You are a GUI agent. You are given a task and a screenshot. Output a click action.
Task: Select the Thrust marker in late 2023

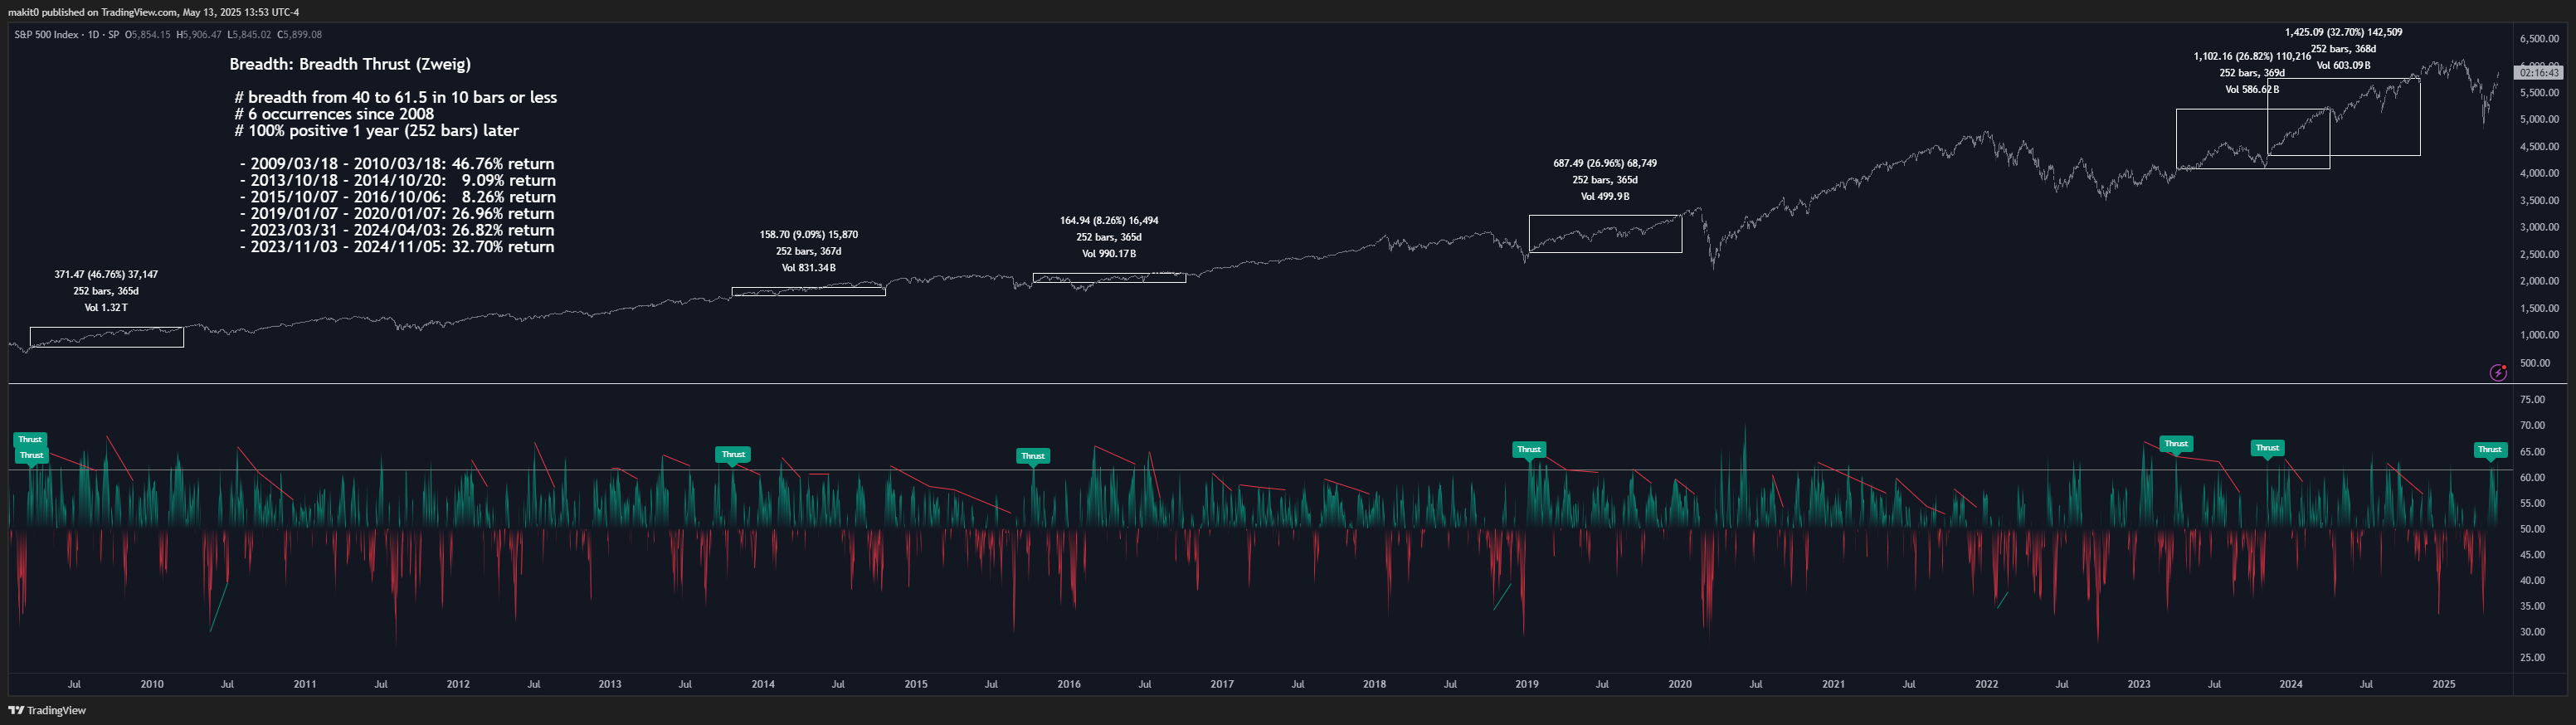[2267, 448]
